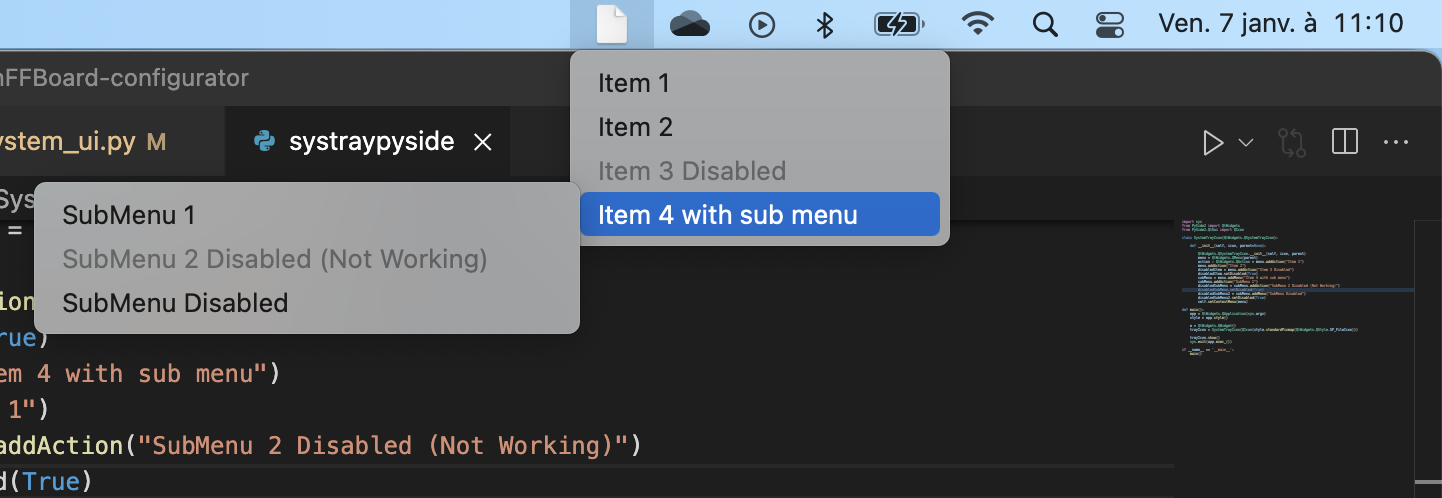The width and height of the screenshot is (1442, 498).
Task: Open the cloud sync menu bar icon
Action: tap(689, 24)
